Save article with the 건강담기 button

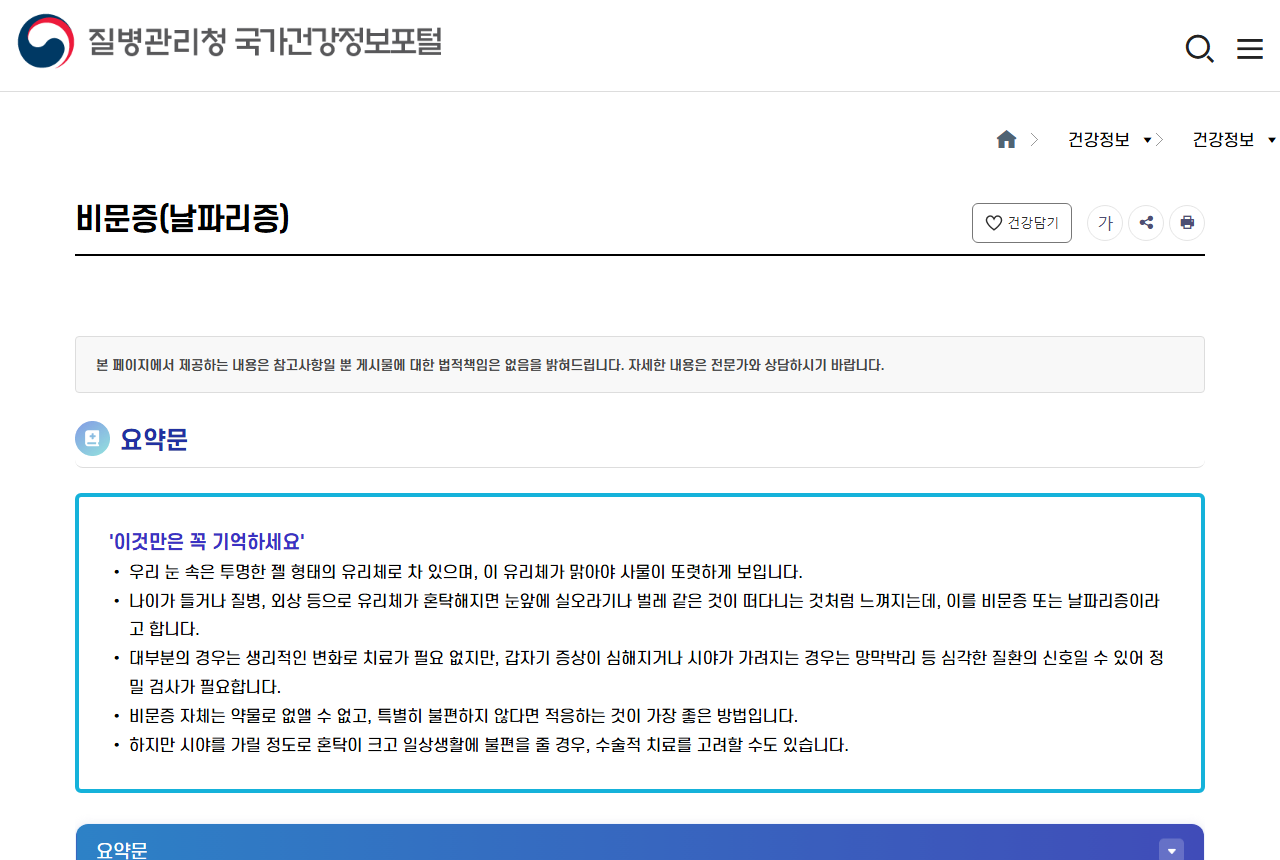click(x=1022, y=223)
